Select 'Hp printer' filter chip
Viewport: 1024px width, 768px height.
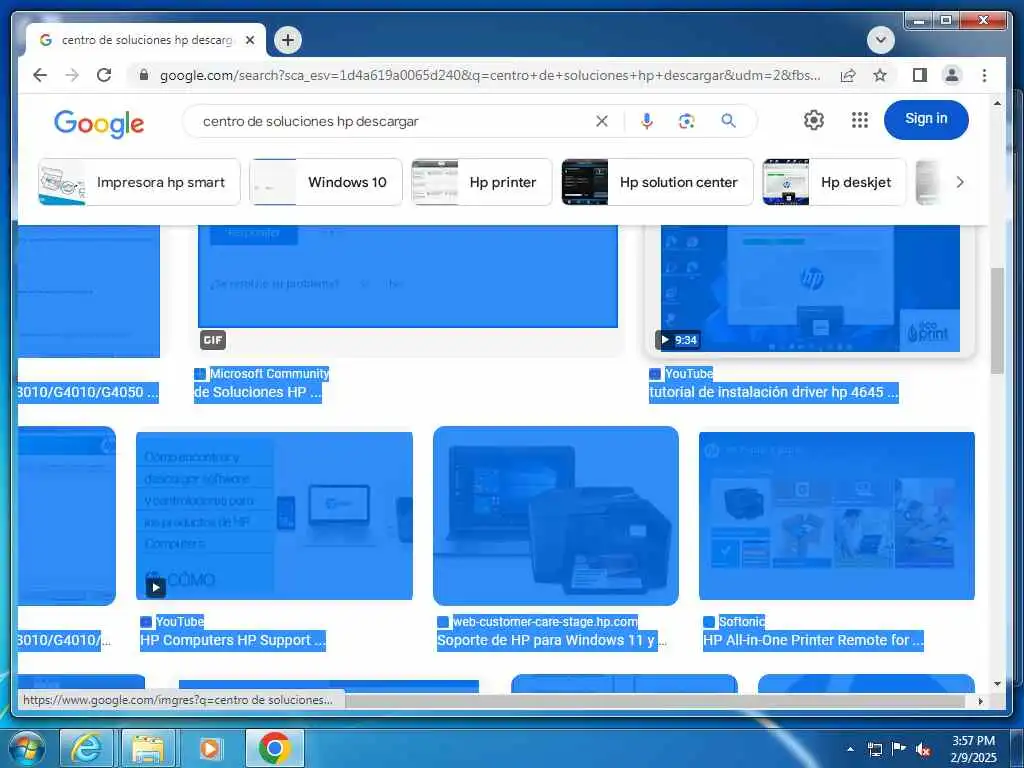point(481,182)
